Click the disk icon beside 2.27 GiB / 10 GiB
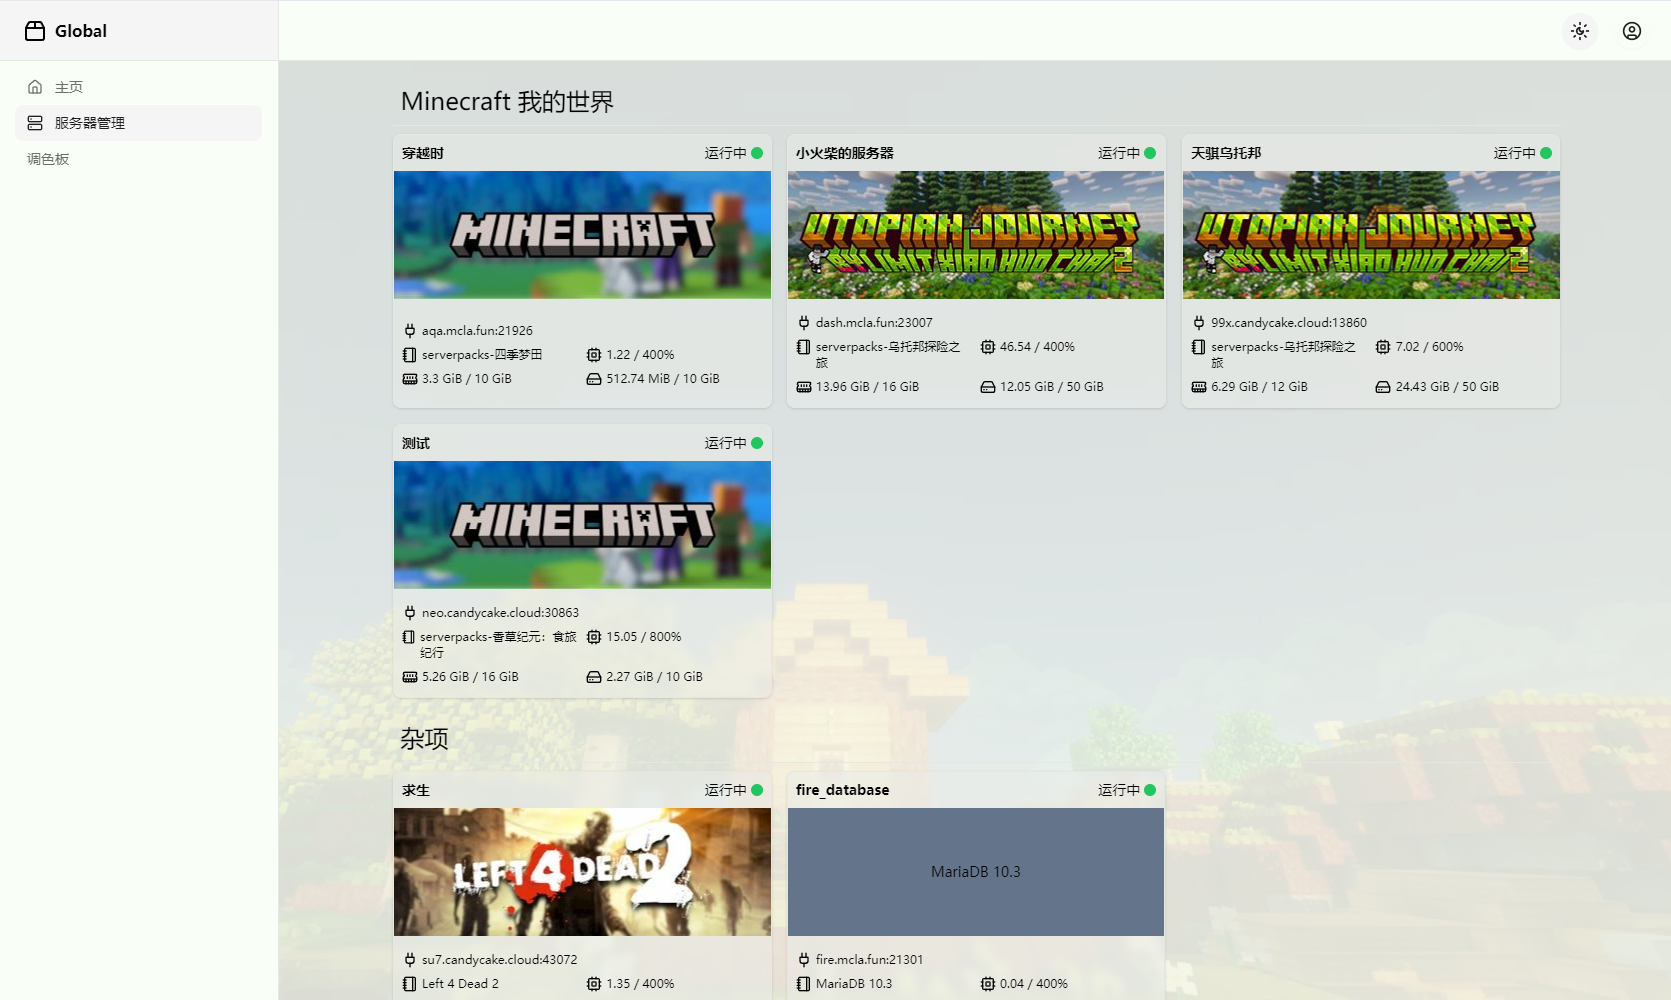Screen dimensions: 1671x1000 (x=594, y=677)
